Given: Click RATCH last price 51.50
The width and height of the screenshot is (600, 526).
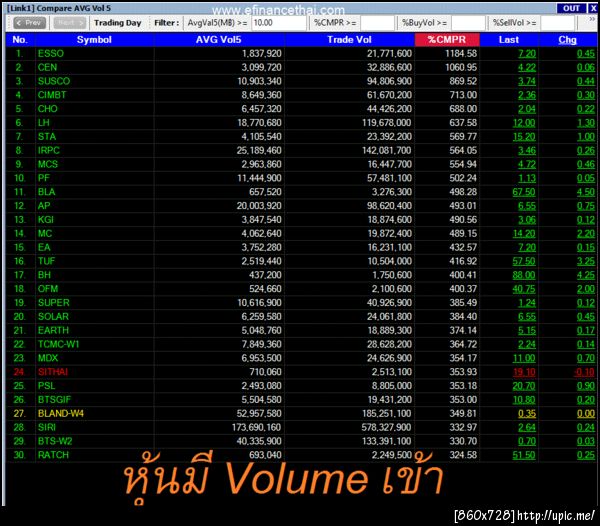Looking at the screenshot, I should click(524, 455).
